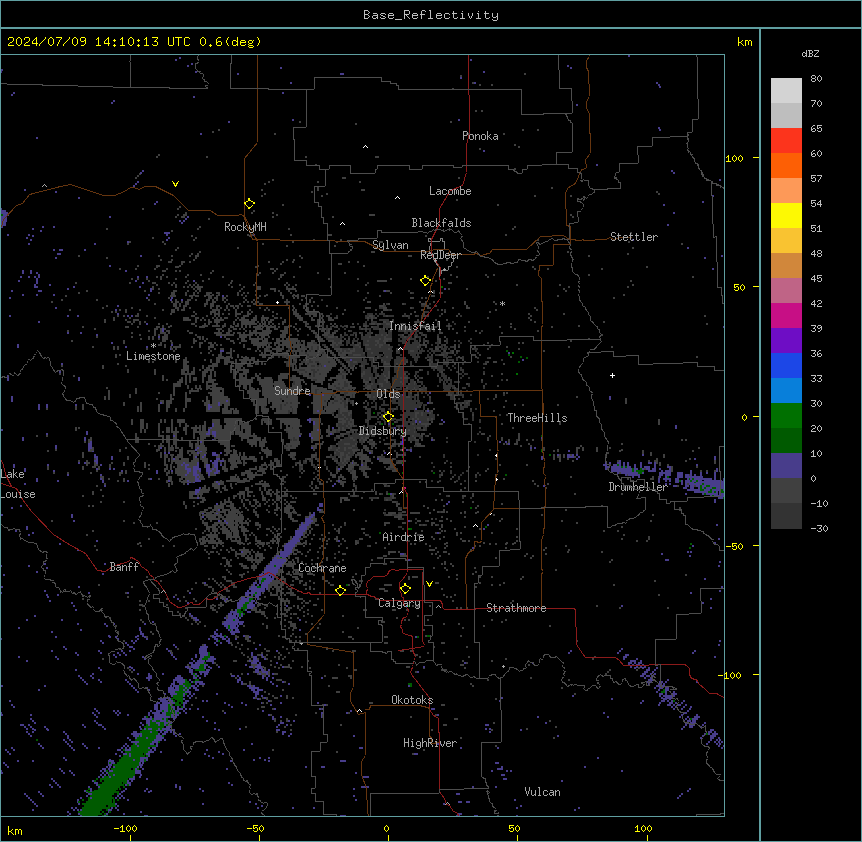Viewport: 862px width, 842px height.
Task: Click the yellow V marker northeast of Calgary
Action: [x=429, y=584]
